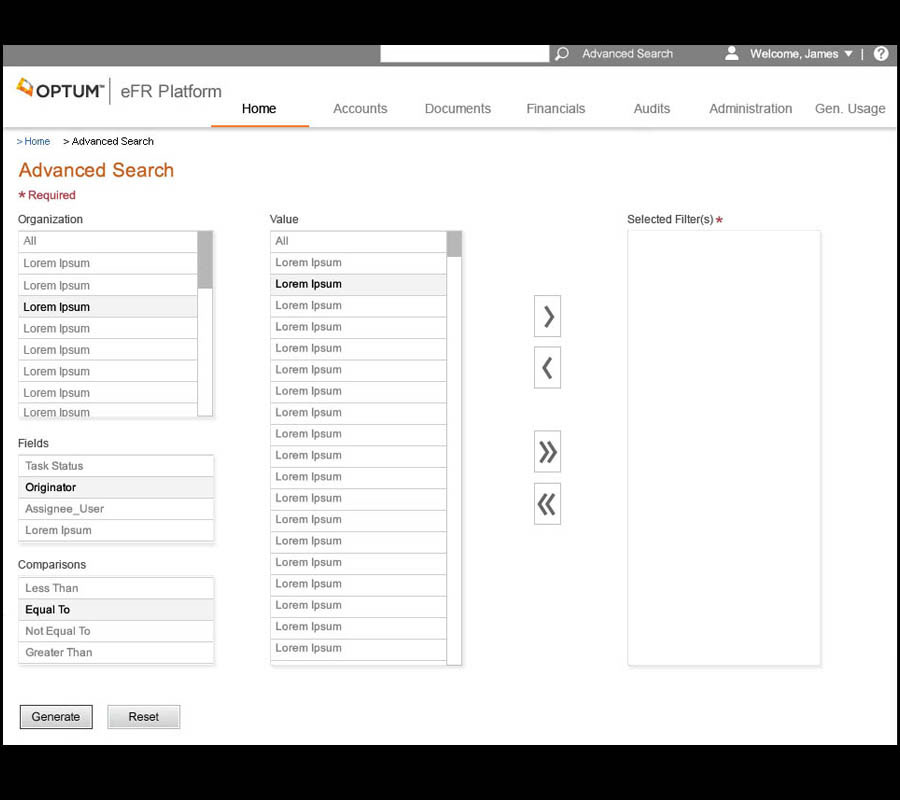
Task: Remove selected filter with single left arrow
Action: pyautogui.click(x=547, y=368)
